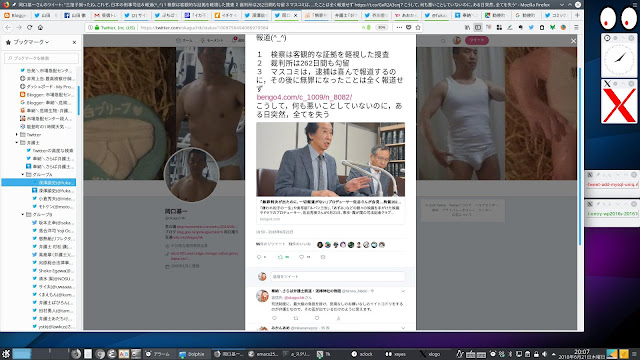This screenshot has height=360, width=640.
Task: Open the first reply's caret menu
Action: (403, 291)
